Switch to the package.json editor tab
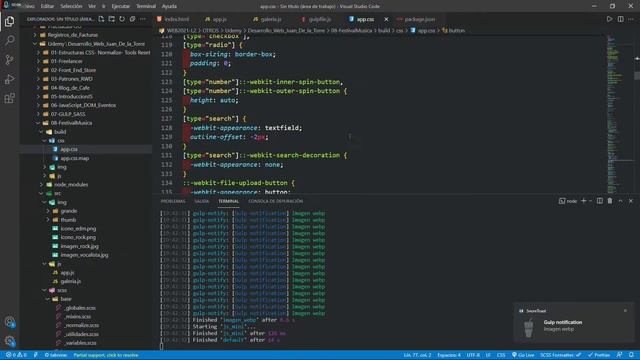Viewport: 640px width, 360px height. [419, 19]
